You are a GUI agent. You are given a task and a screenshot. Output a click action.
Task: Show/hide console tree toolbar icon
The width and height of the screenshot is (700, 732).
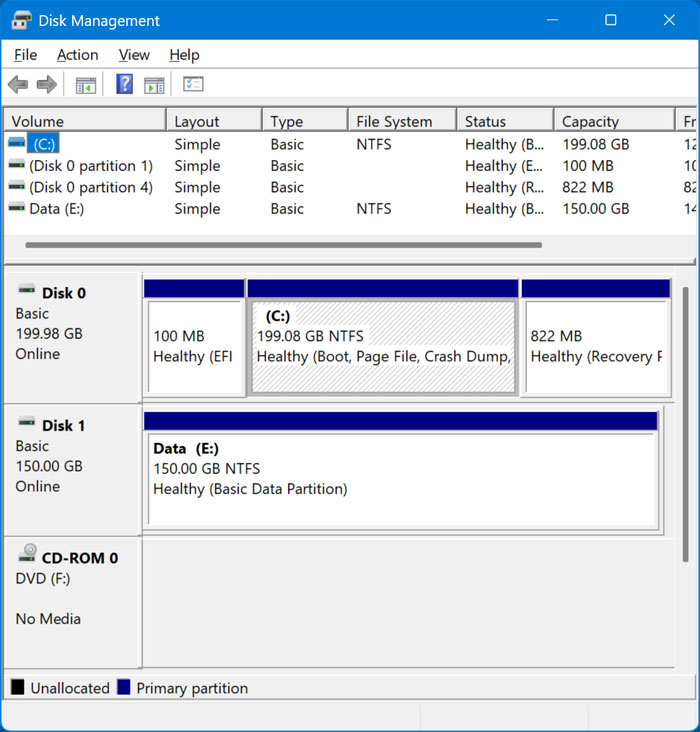(x=86, y=85)
